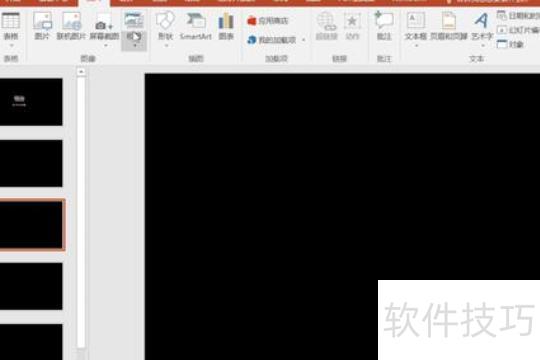This screenshot has height=360, width=540.
Task: Click the 相册 photo album icon
Action: (134, 21)
